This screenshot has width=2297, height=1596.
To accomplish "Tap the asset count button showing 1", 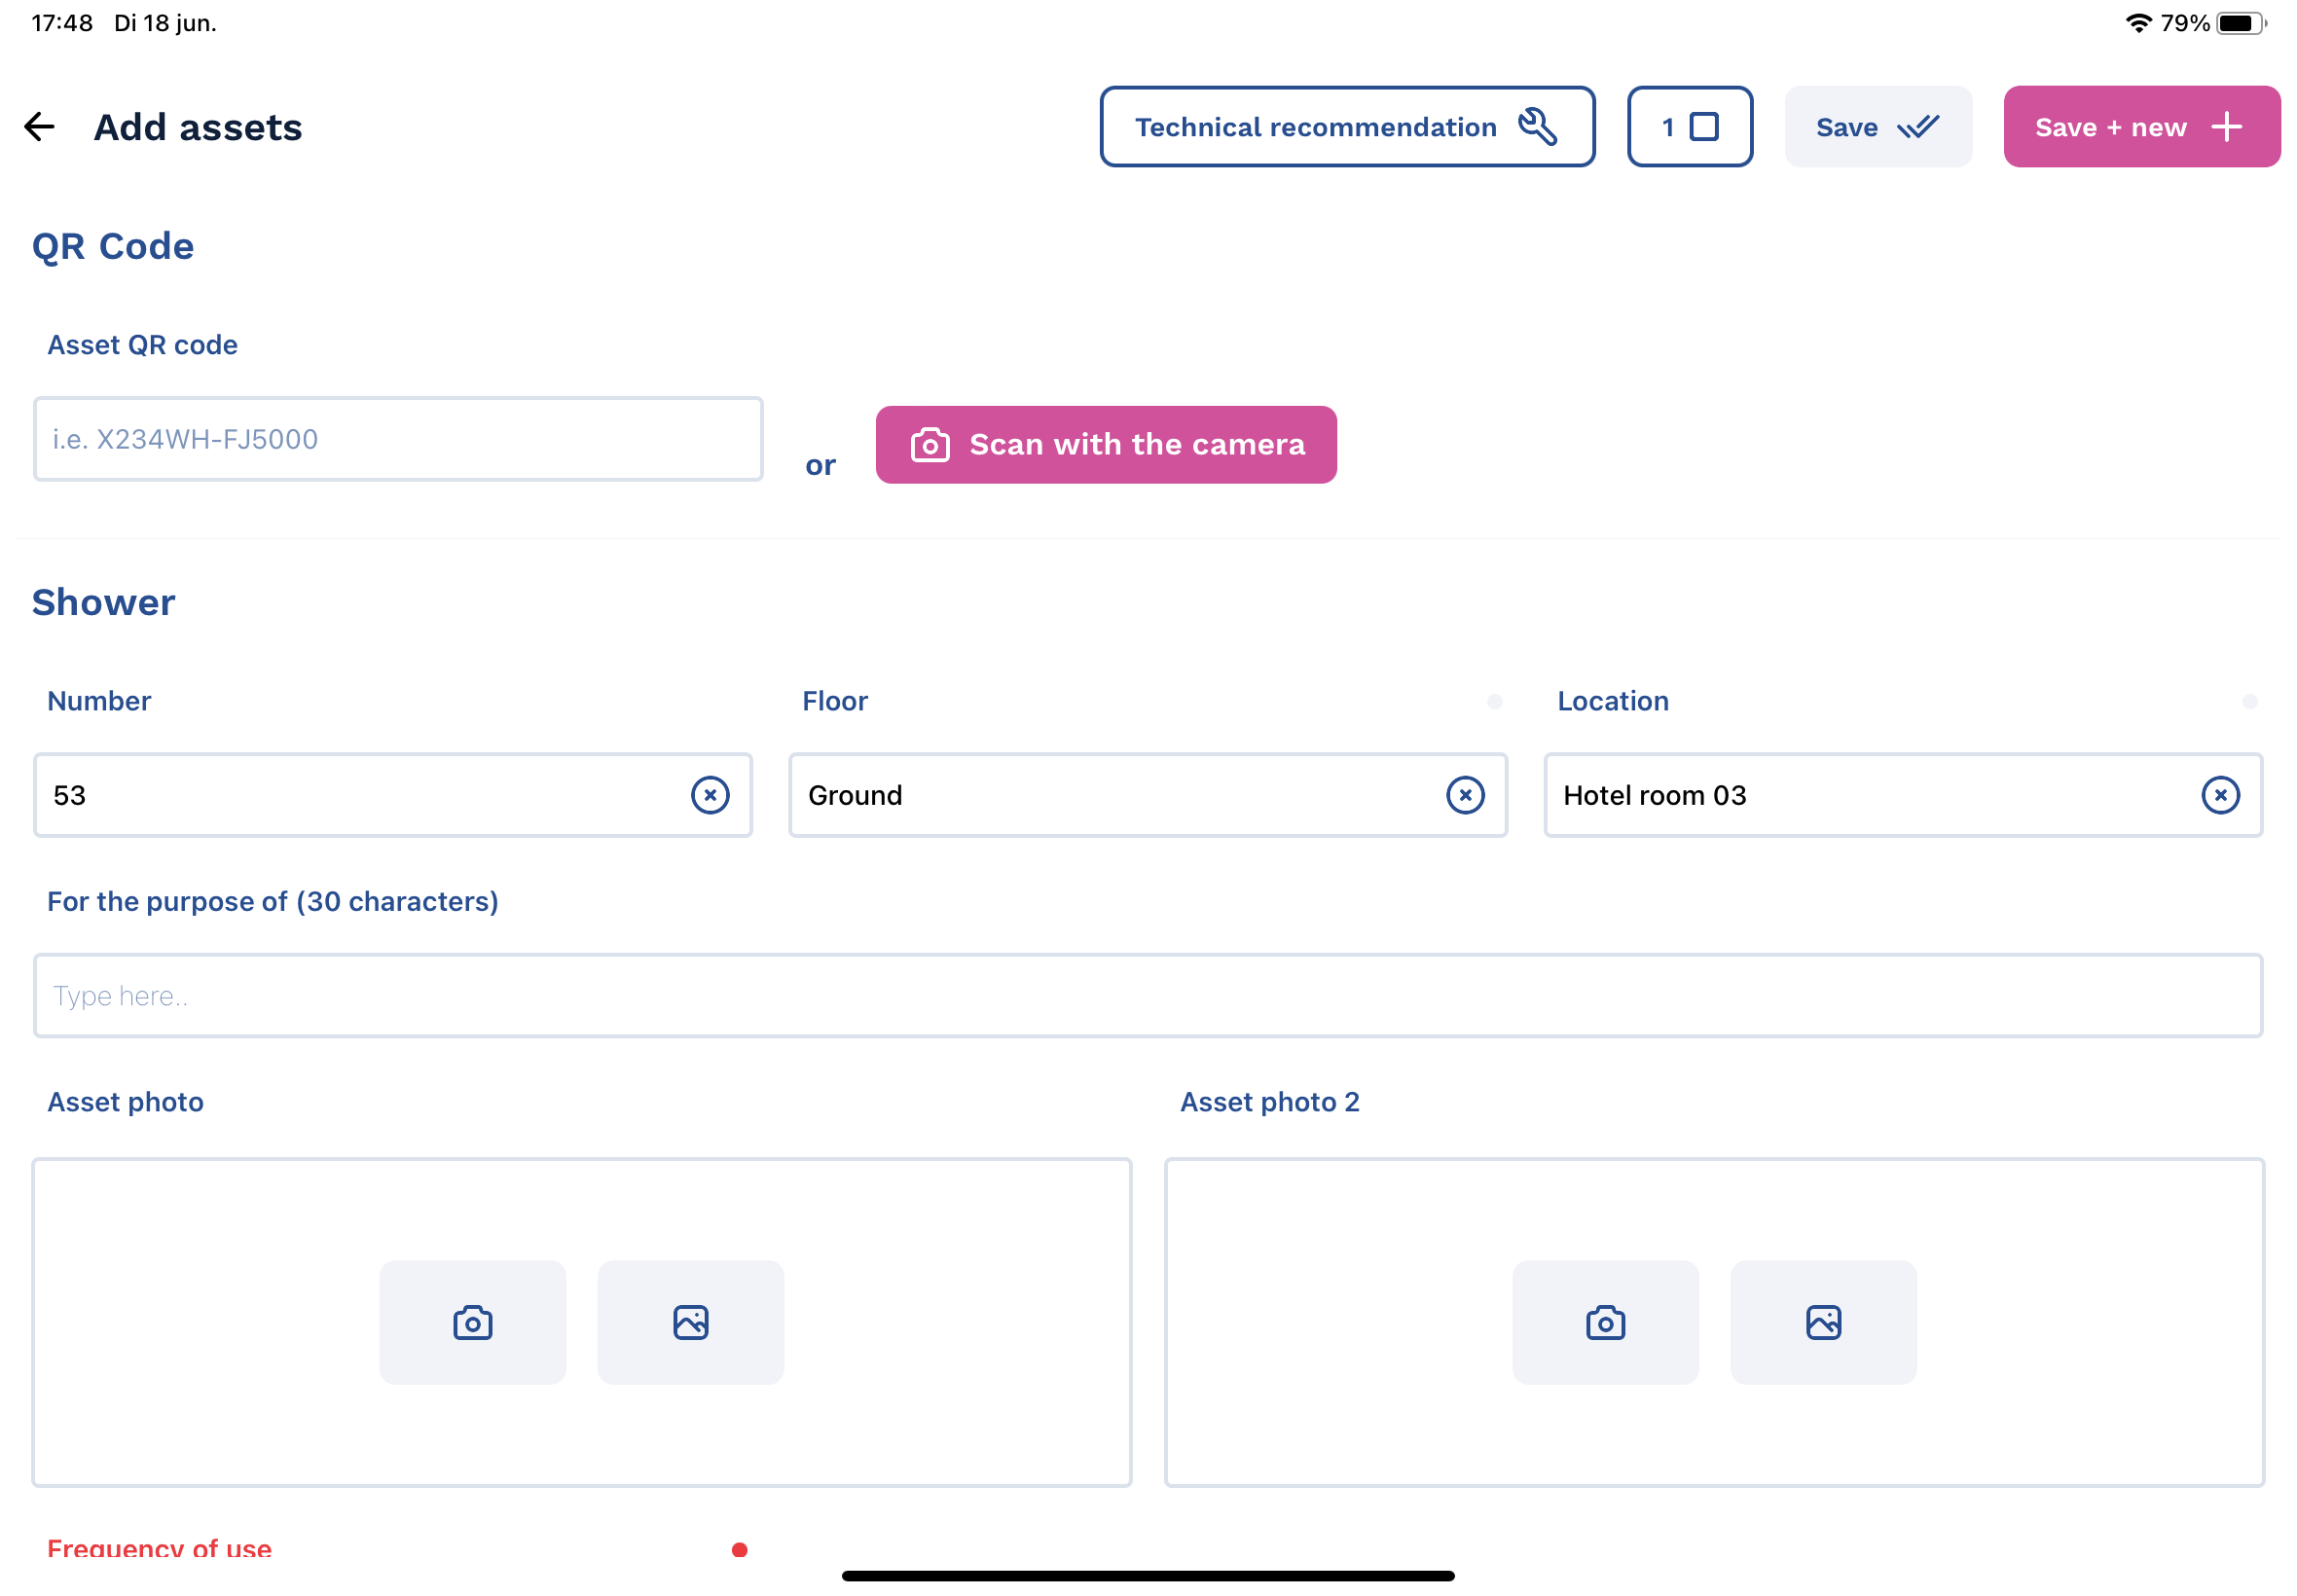I will pos(1689,127).
